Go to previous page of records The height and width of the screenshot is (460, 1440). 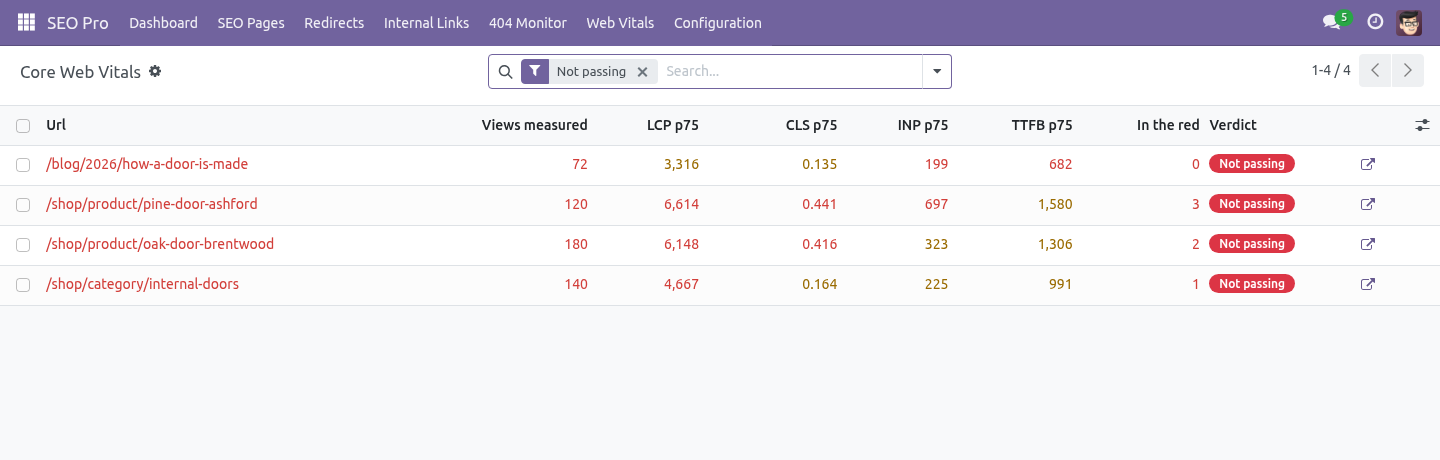1375,70
